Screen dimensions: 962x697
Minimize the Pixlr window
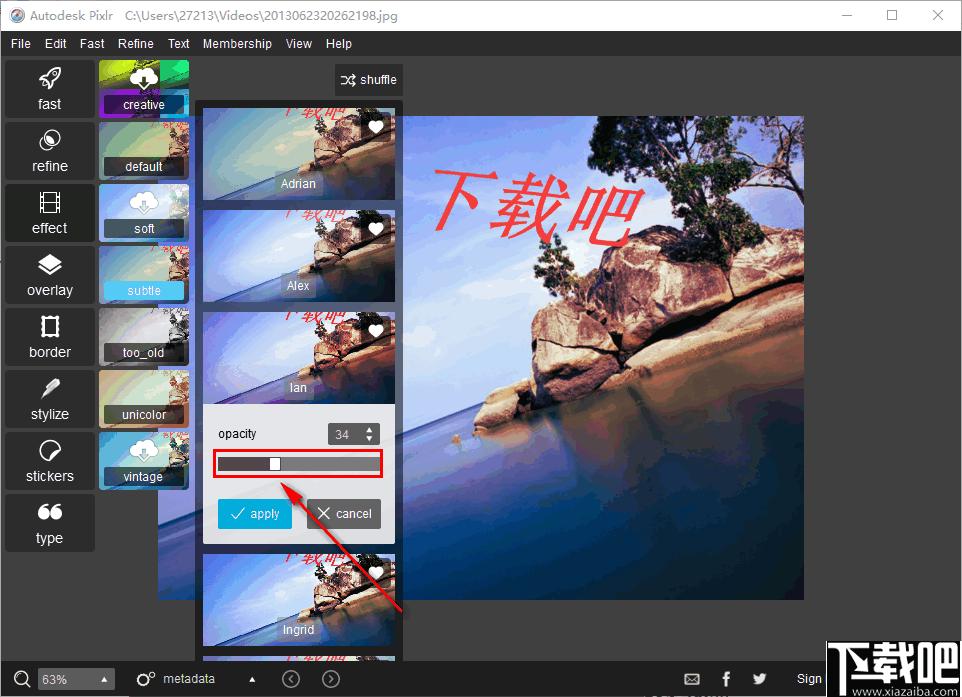point(847,15)
